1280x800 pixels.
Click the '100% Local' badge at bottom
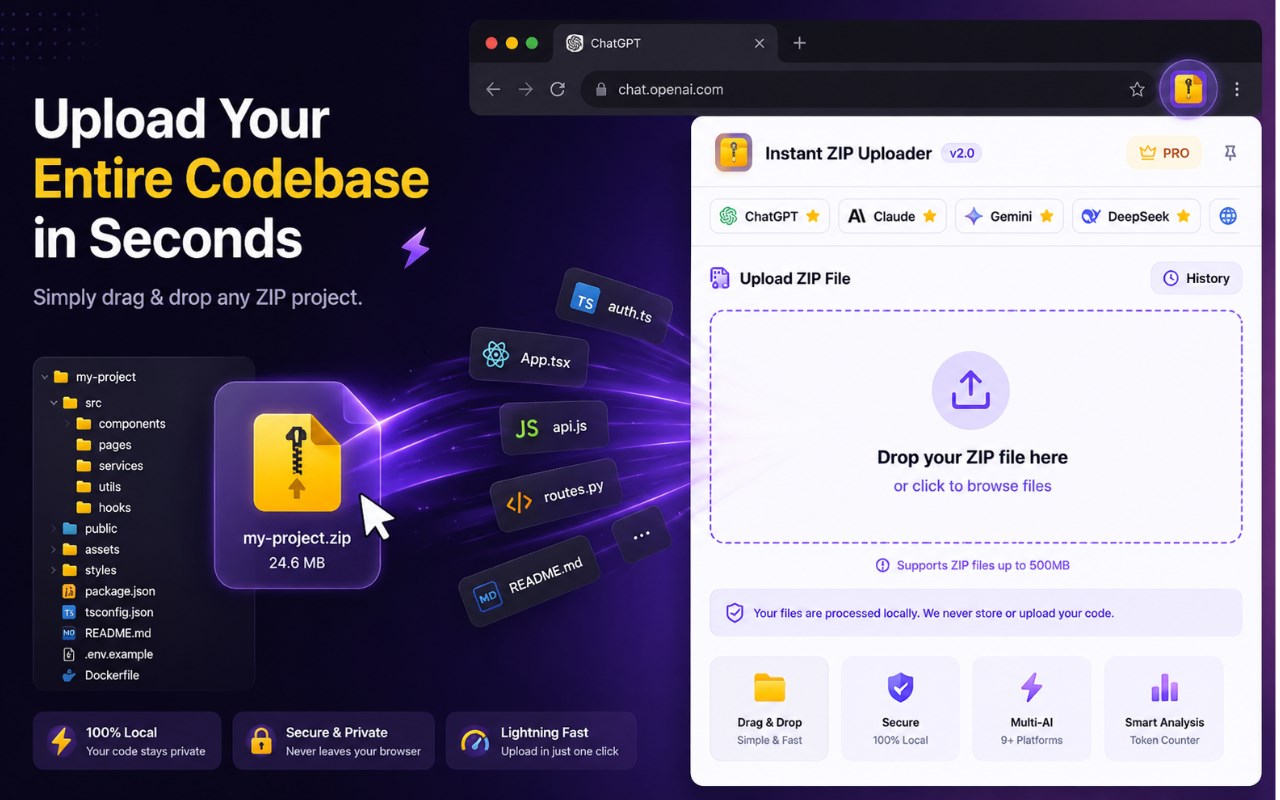(127, 741)
